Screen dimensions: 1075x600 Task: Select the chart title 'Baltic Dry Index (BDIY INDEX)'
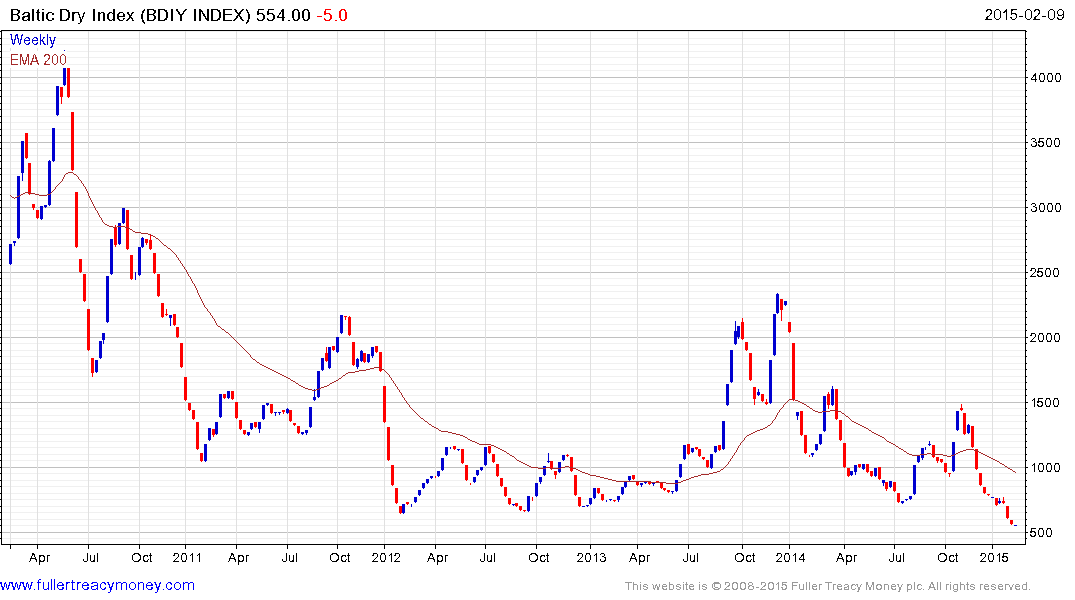pyautogui.click(x=130, y=15)
